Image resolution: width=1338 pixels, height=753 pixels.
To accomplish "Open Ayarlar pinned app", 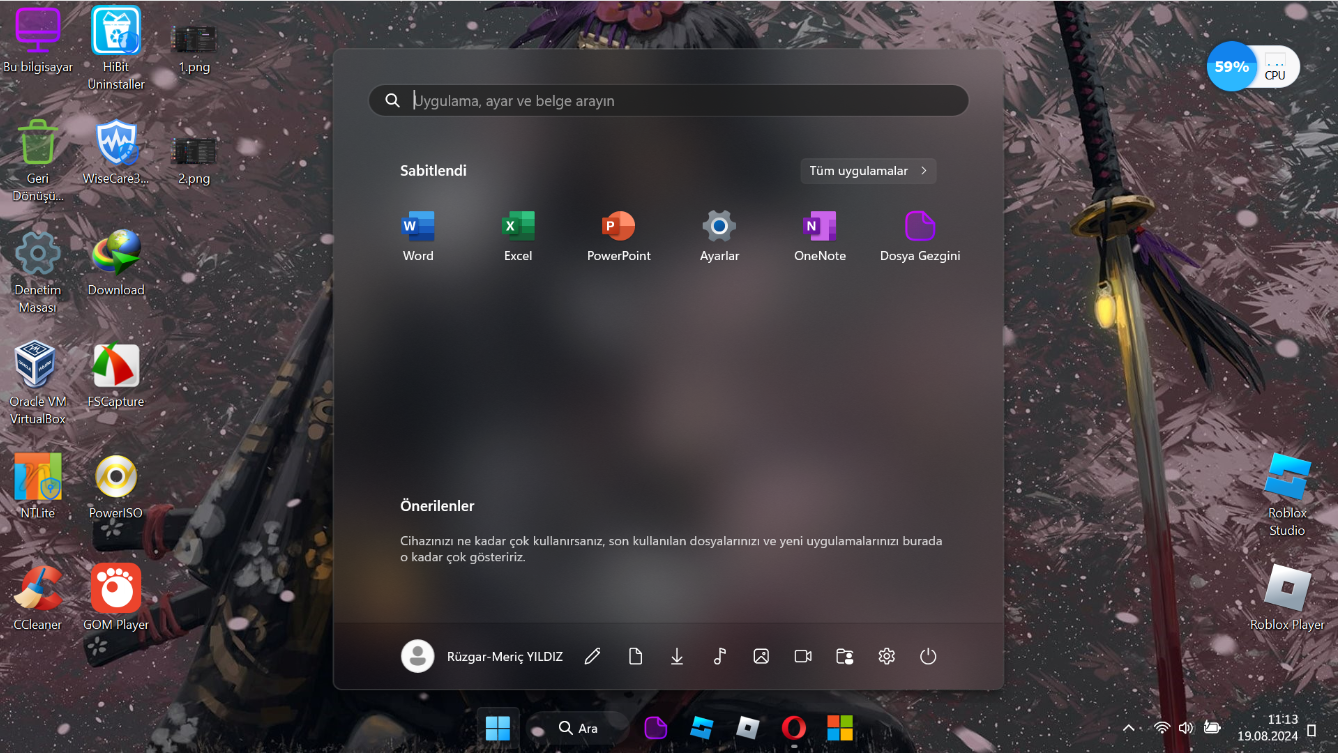I will coord(719,236).
